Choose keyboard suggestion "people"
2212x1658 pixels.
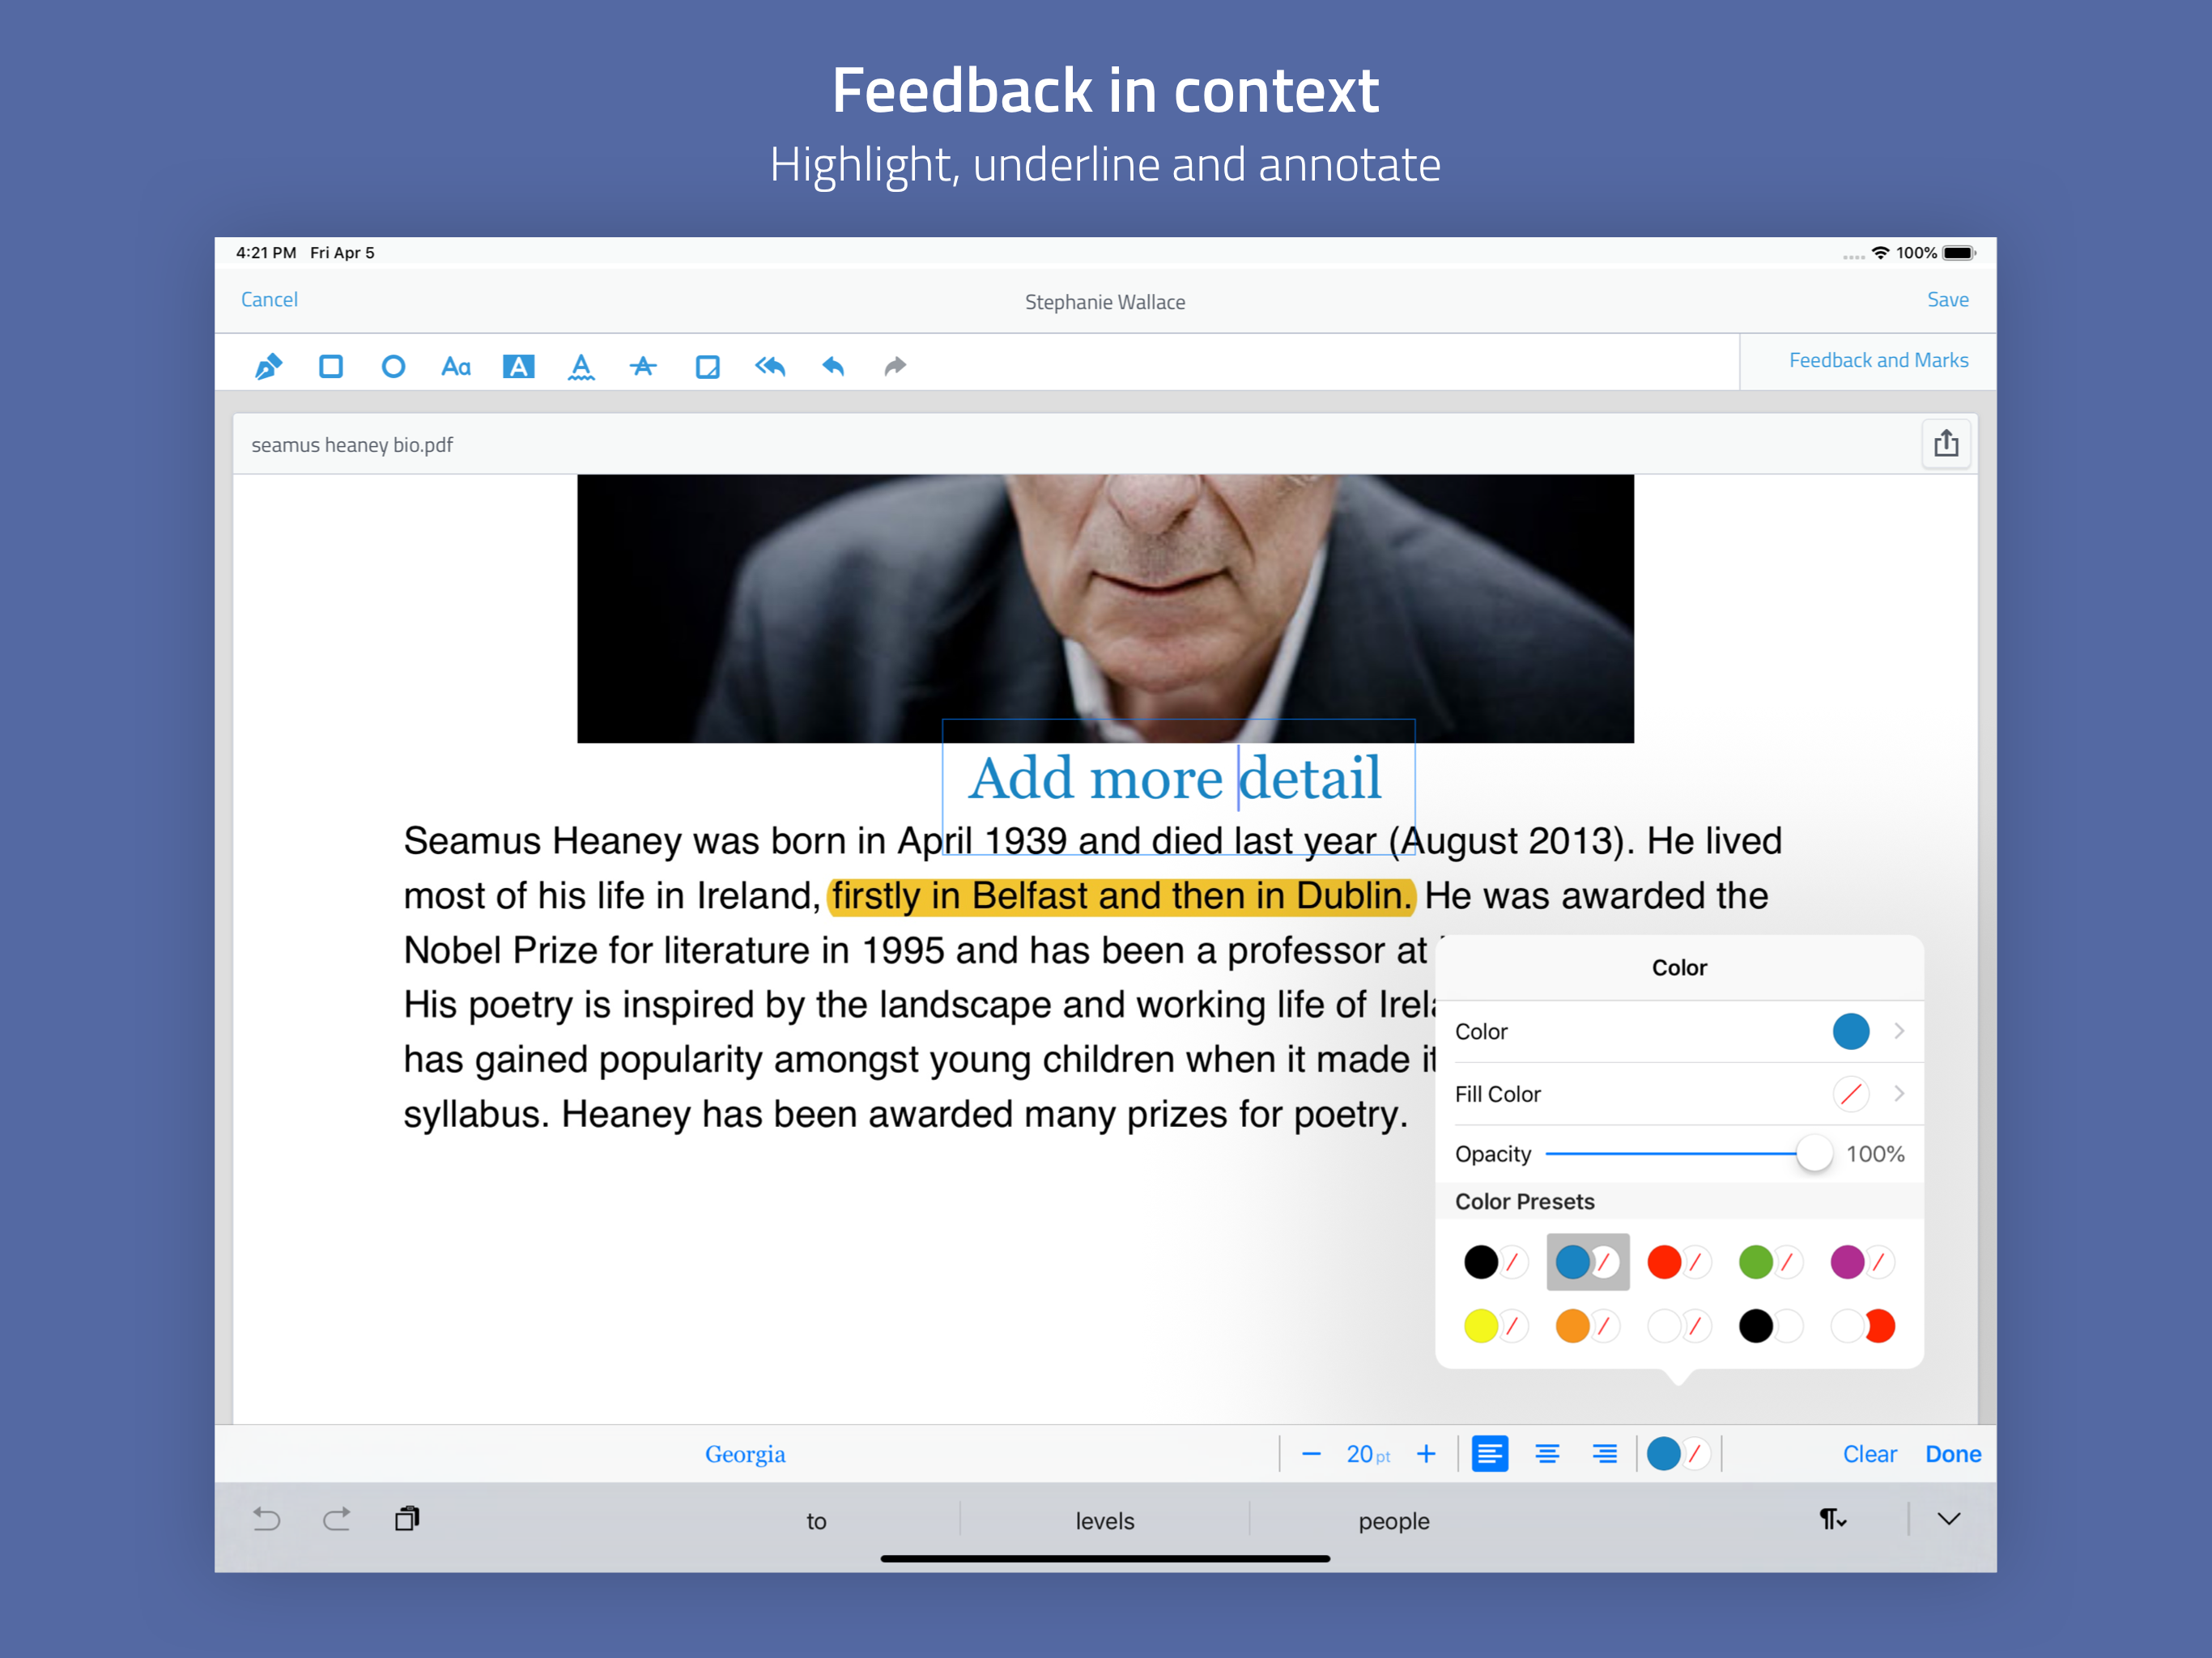coord(1393,1521)
